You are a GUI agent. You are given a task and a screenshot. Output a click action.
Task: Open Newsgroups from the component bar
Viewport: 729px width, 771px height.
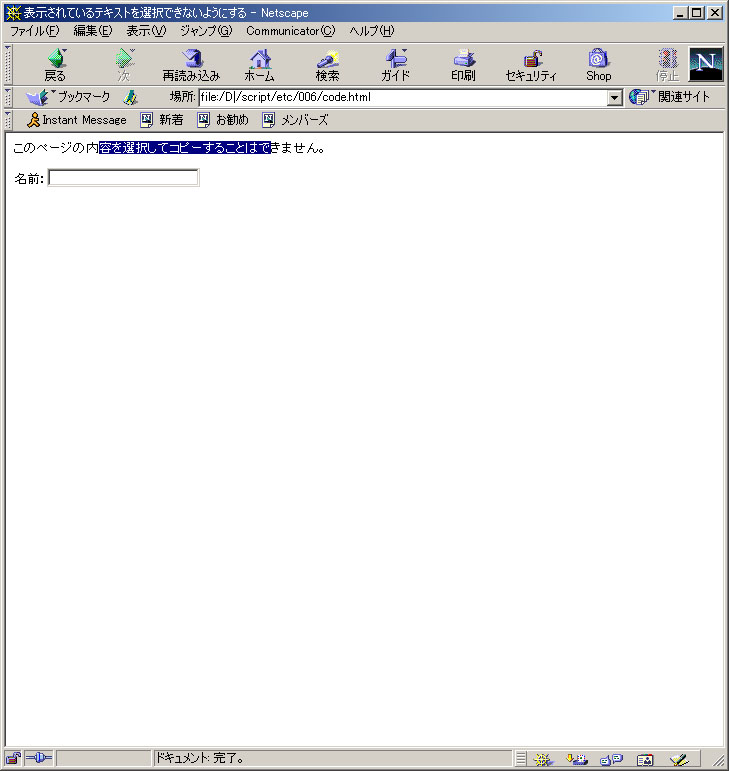tap(611, 759)
